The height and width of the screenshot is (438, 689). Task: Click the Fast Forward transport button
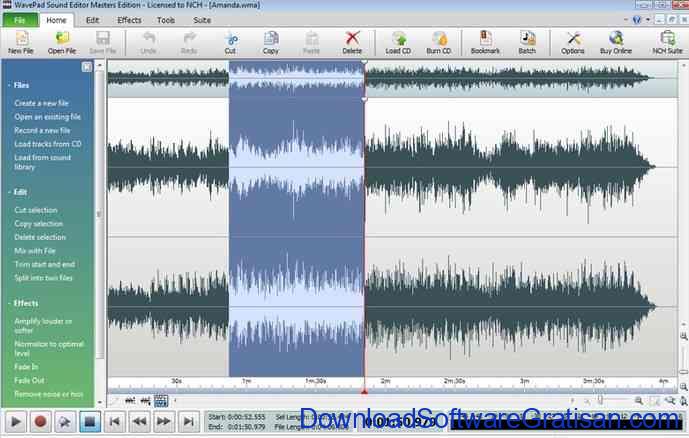pyautogui.click(x=164, y=422)
